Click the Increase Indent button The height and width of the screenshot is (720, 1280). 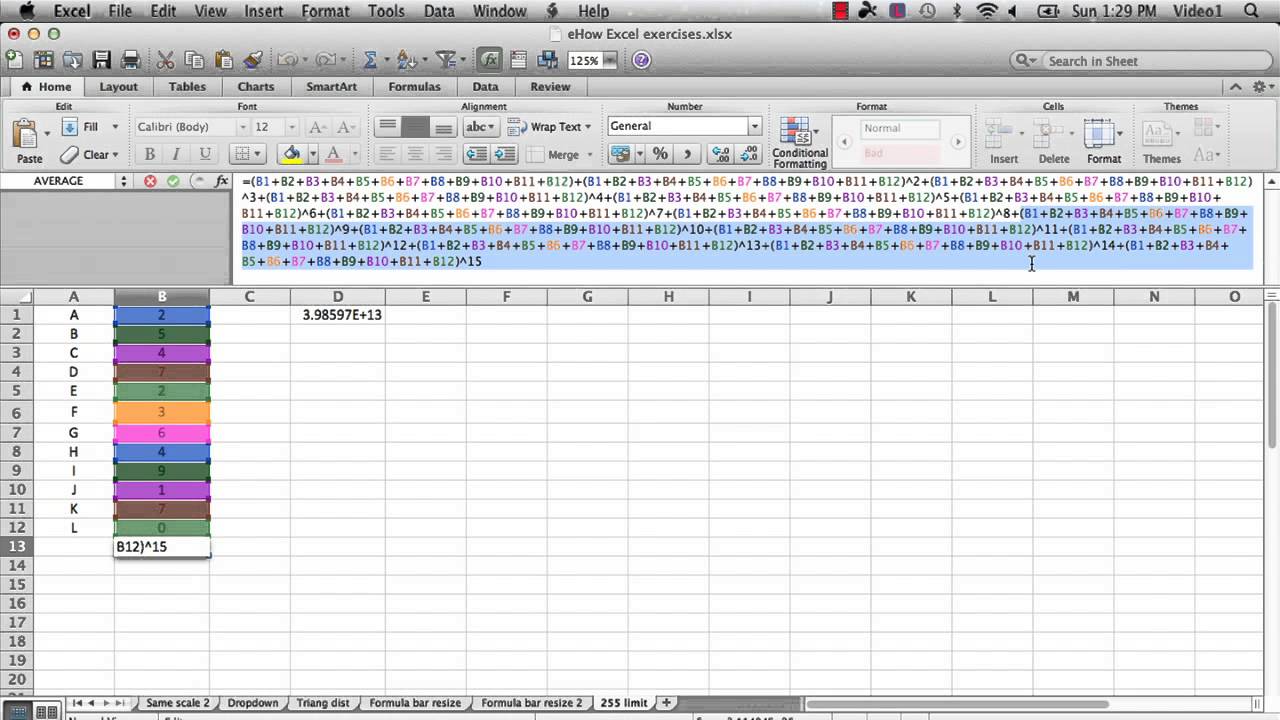tap(505, 154)
